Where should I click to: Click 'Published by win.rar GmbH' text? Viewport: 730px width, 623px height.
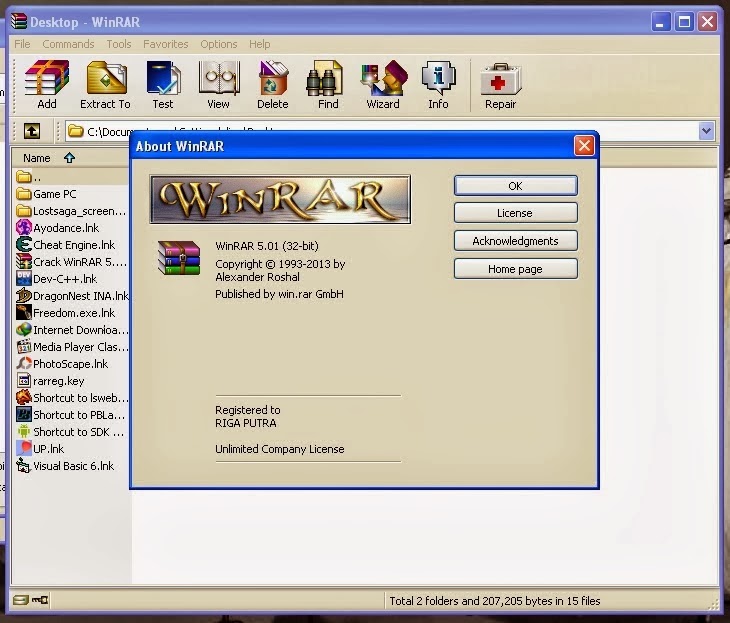pos(279,294)
